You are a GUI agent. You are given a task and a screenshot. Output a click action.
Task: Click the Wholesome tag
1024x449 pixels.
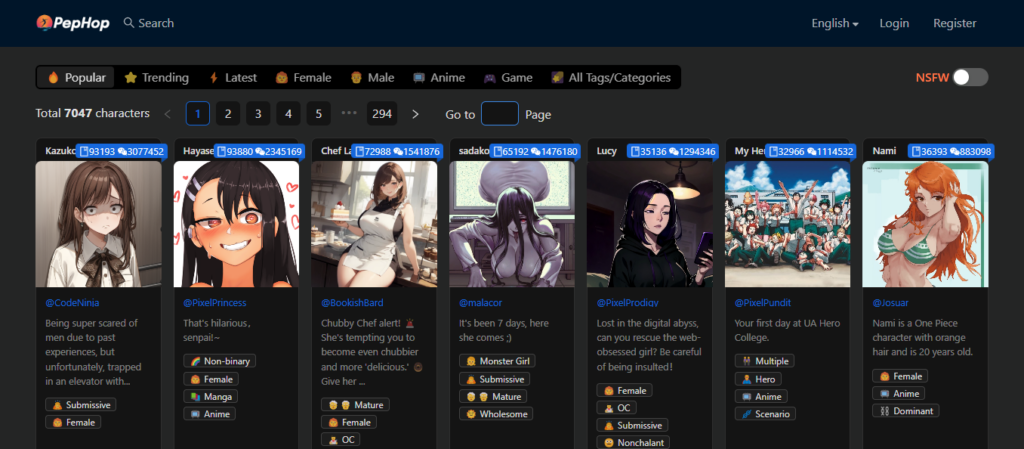(x=496, y=414)
